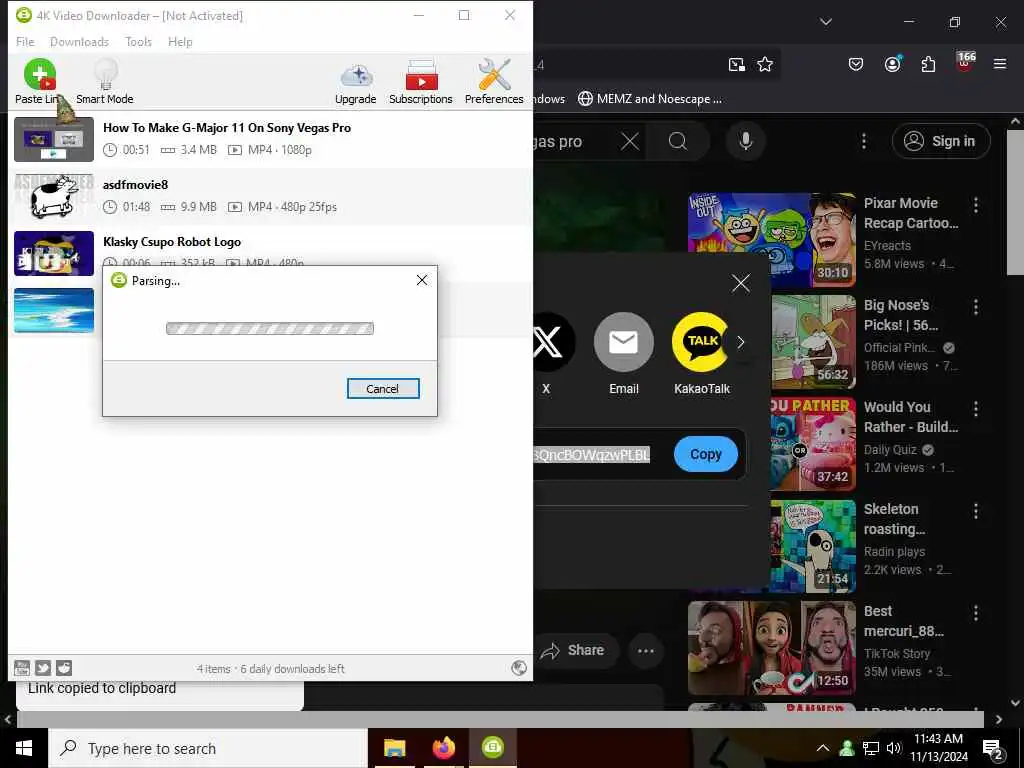Viewport: 1024px width, 768px height.
Task: Open extension icon with 166 badge
Action: (x=965, y=62)
